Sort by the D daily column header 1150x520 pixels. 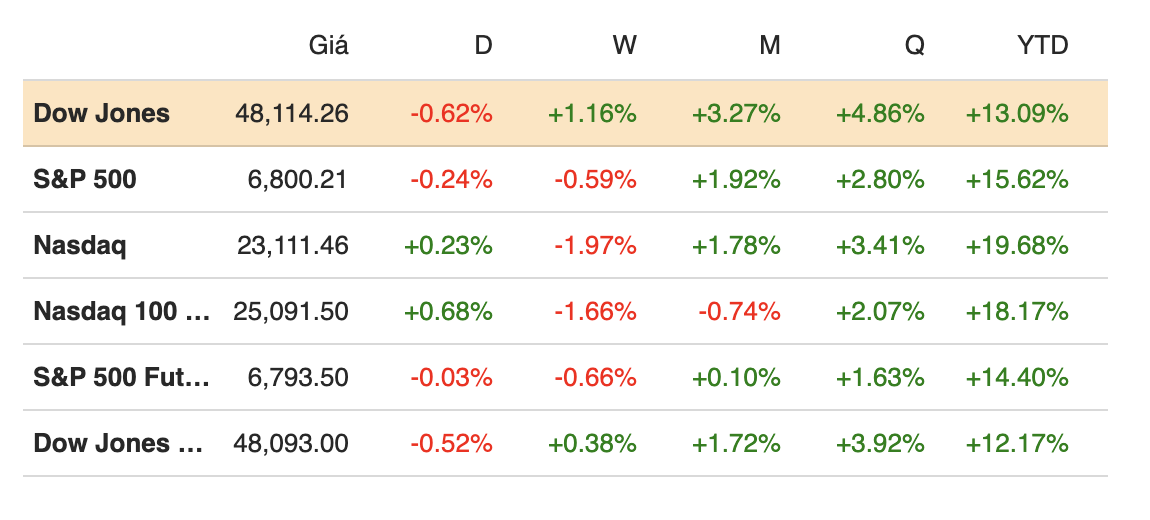(x=483, y=45)
